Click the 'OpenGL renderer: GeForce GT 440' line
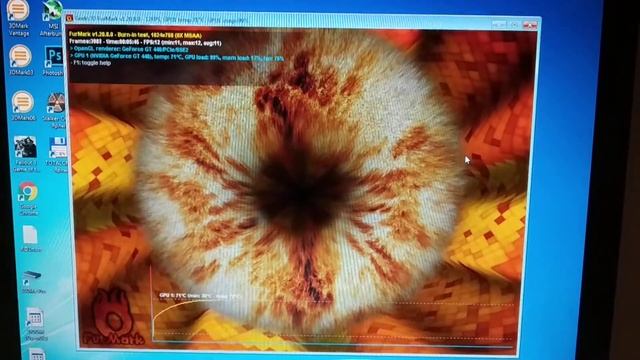Viewport: 640px width, 360px height. (129, 49)
